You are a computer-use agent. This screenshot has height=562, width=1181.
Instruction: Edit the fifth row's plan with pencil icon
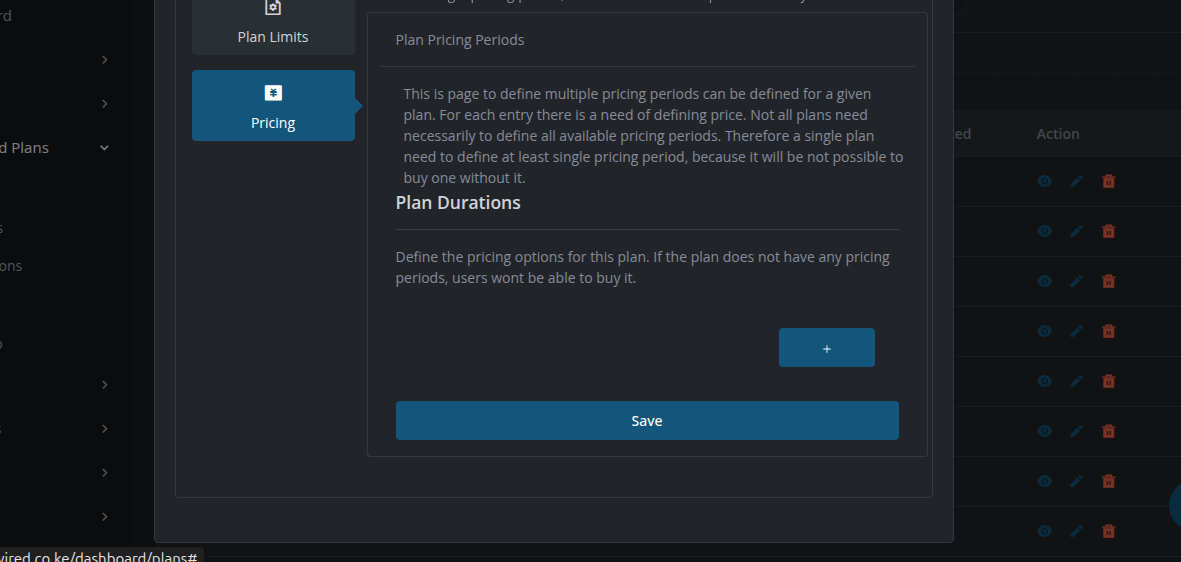tap(1076, 381)
